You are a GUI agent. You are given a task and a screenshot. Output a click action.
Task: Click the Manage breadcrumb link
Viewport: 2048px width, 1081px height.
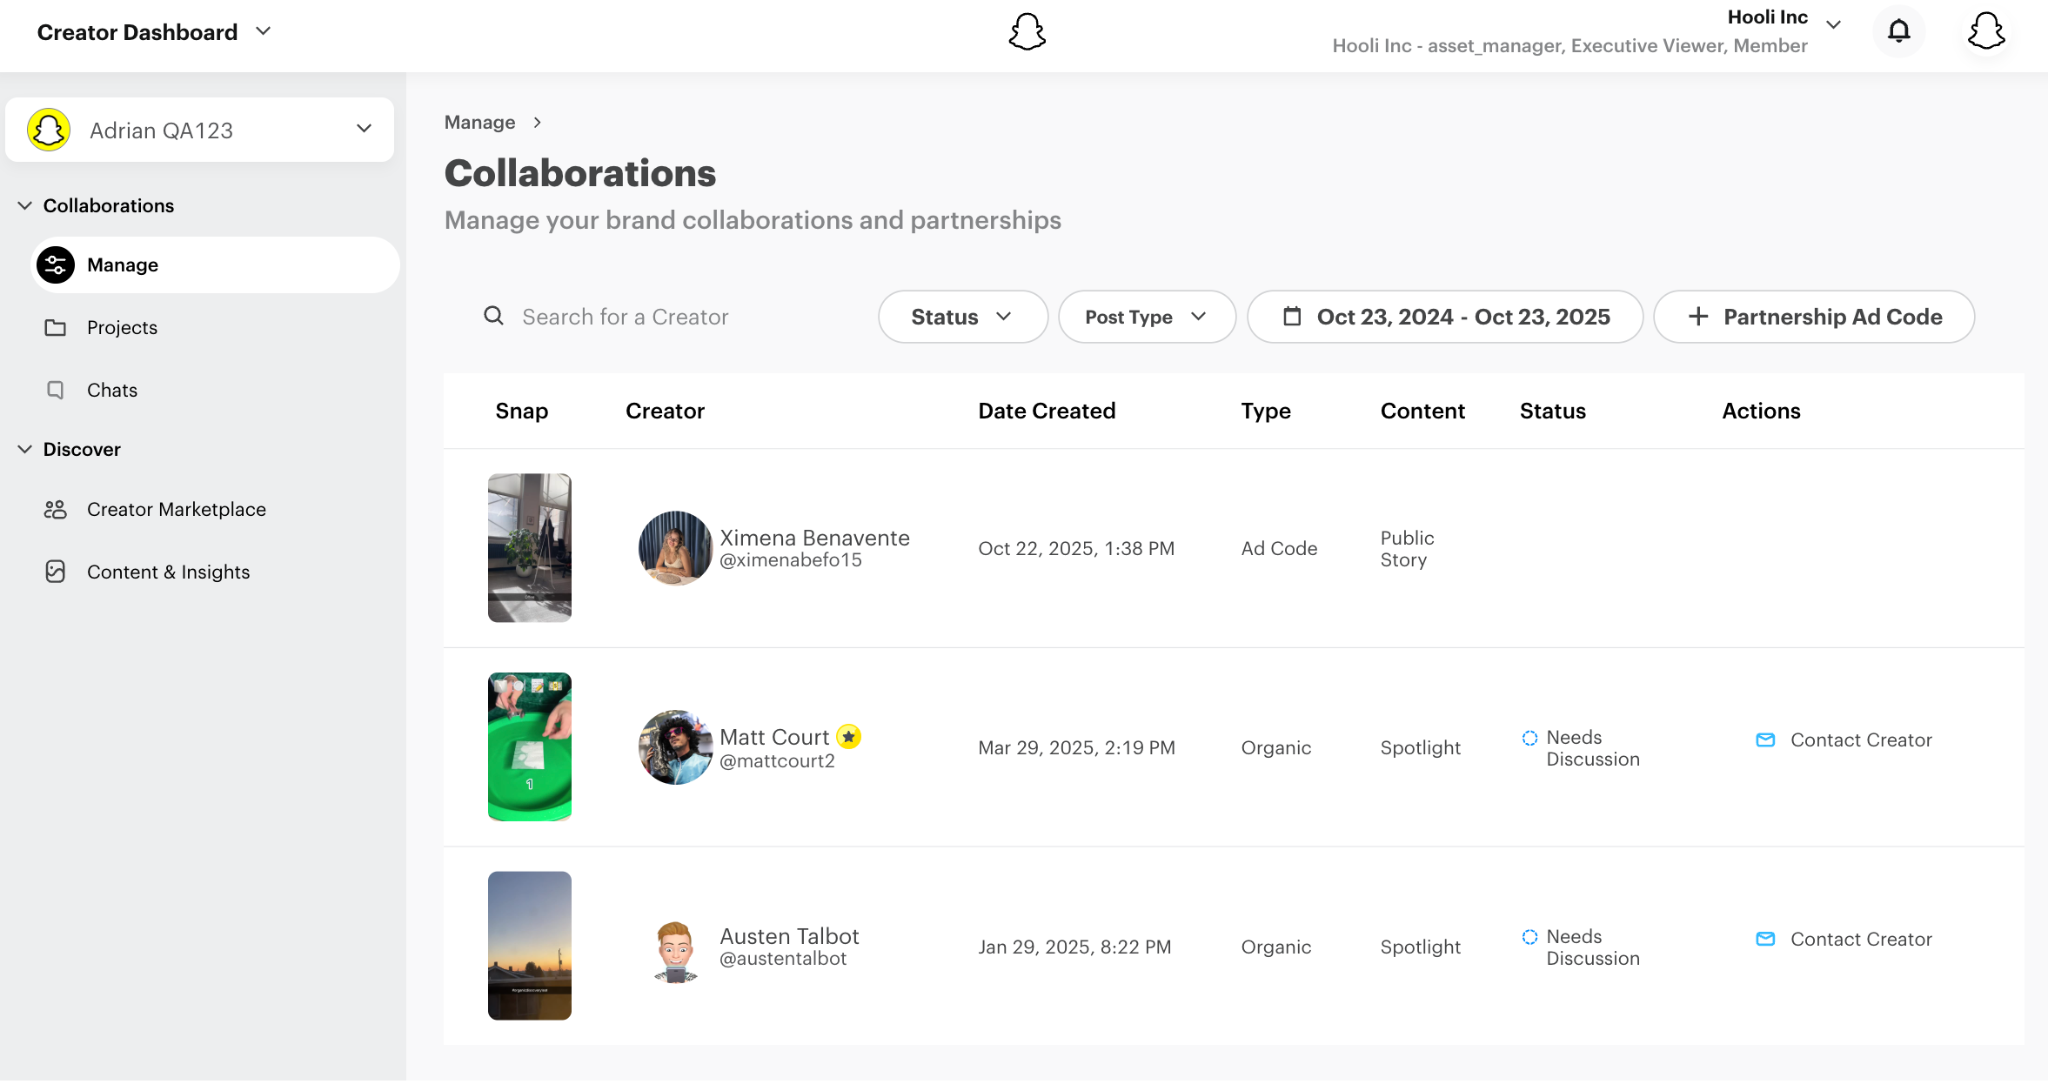coord(480,122)
